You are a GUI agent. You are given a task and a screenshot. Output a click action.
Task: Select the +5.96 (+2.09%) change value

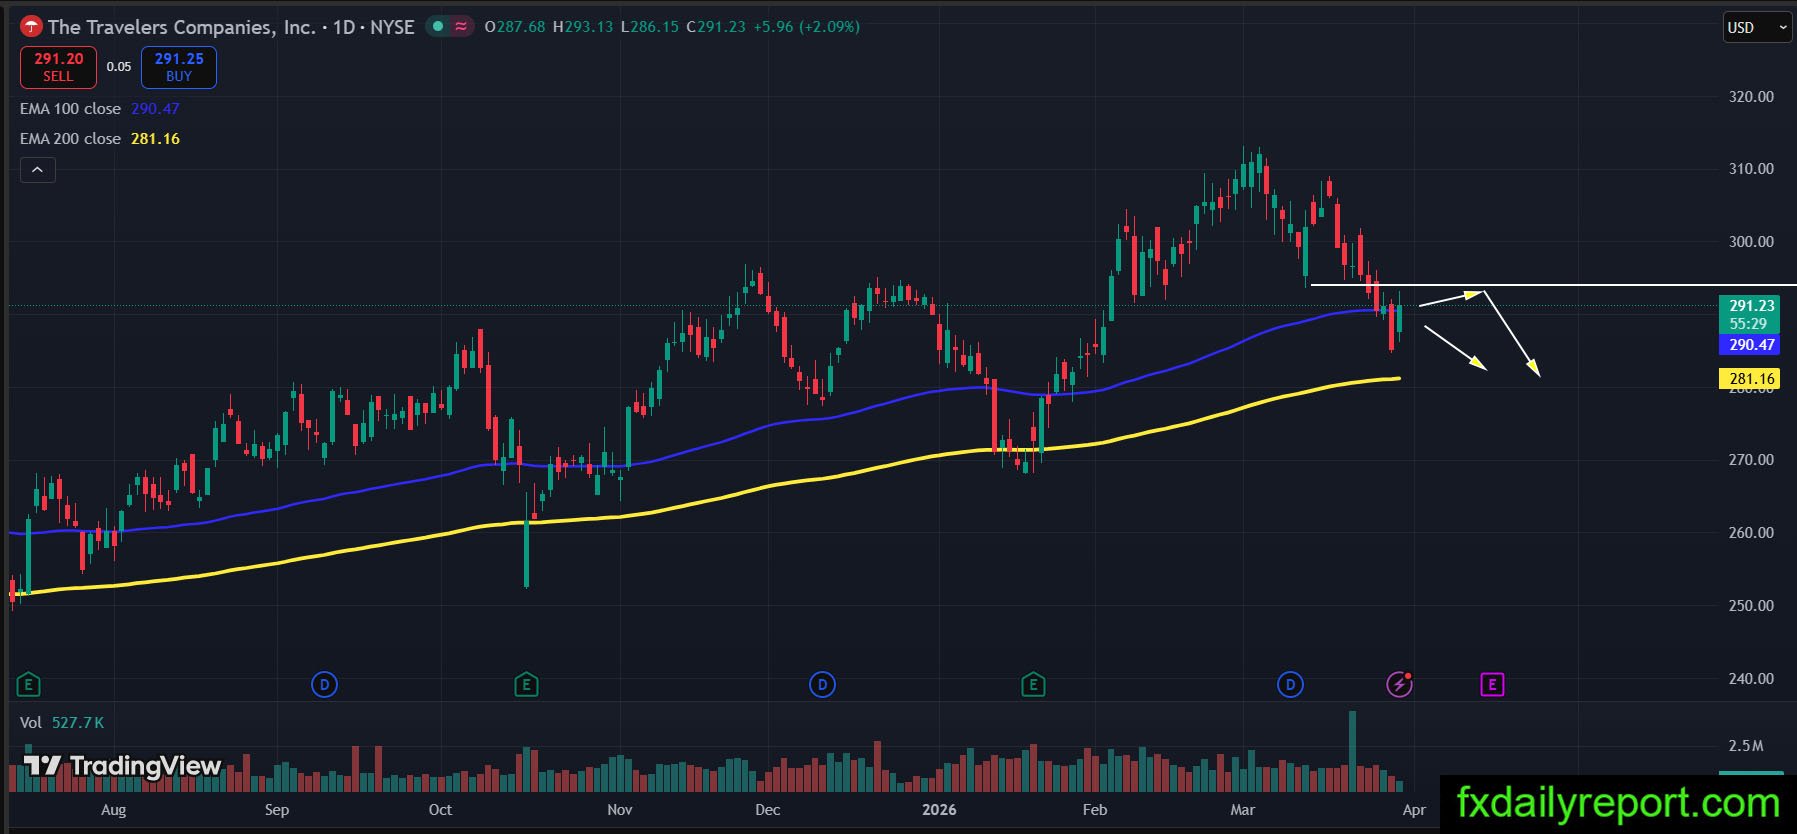[x=806, y=27]
